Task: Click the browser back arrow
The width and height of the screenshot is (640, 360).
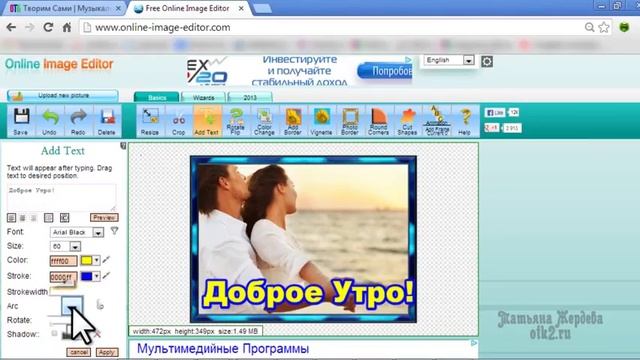Action: [x=11, y=27]
